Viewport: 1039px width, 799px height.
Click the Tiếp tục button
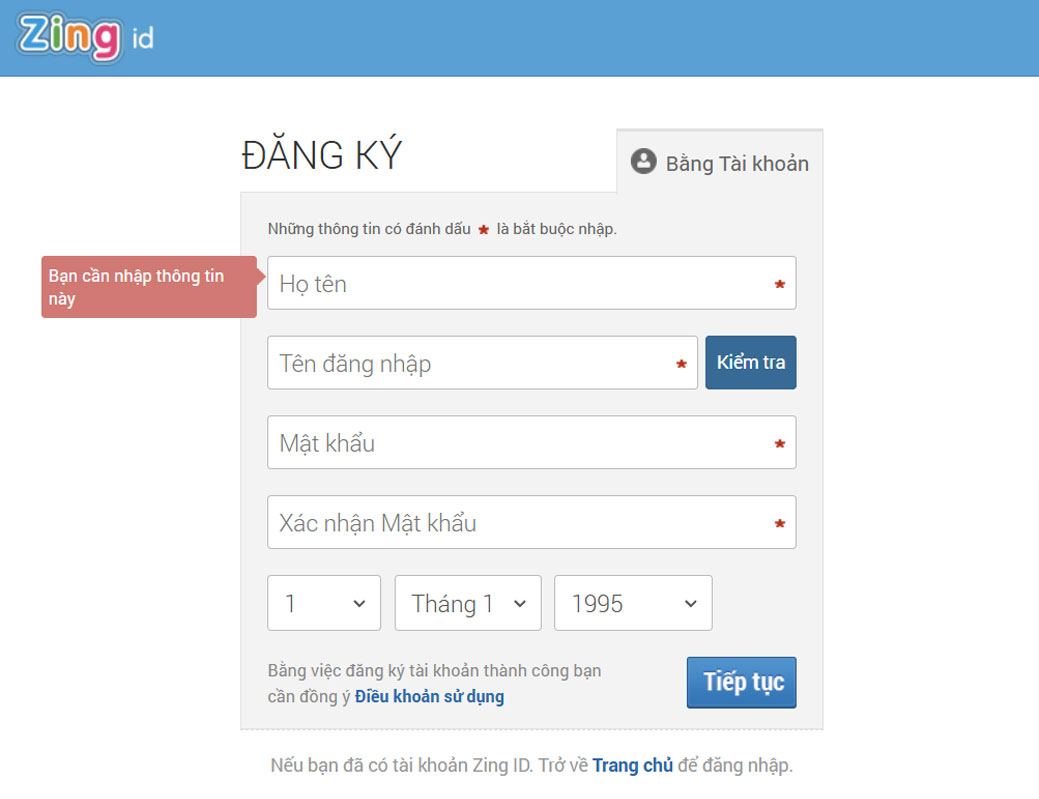pyautogui.click(x=741, y=682)
